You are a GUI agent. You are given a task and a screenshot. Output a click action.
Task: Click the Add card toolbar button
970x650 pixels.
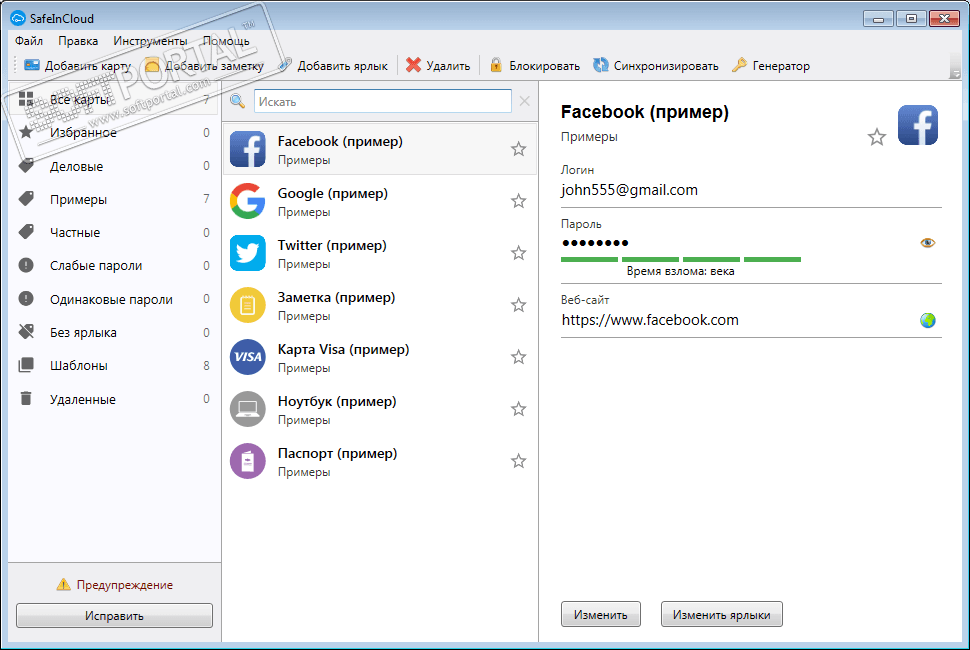point(77,66)
